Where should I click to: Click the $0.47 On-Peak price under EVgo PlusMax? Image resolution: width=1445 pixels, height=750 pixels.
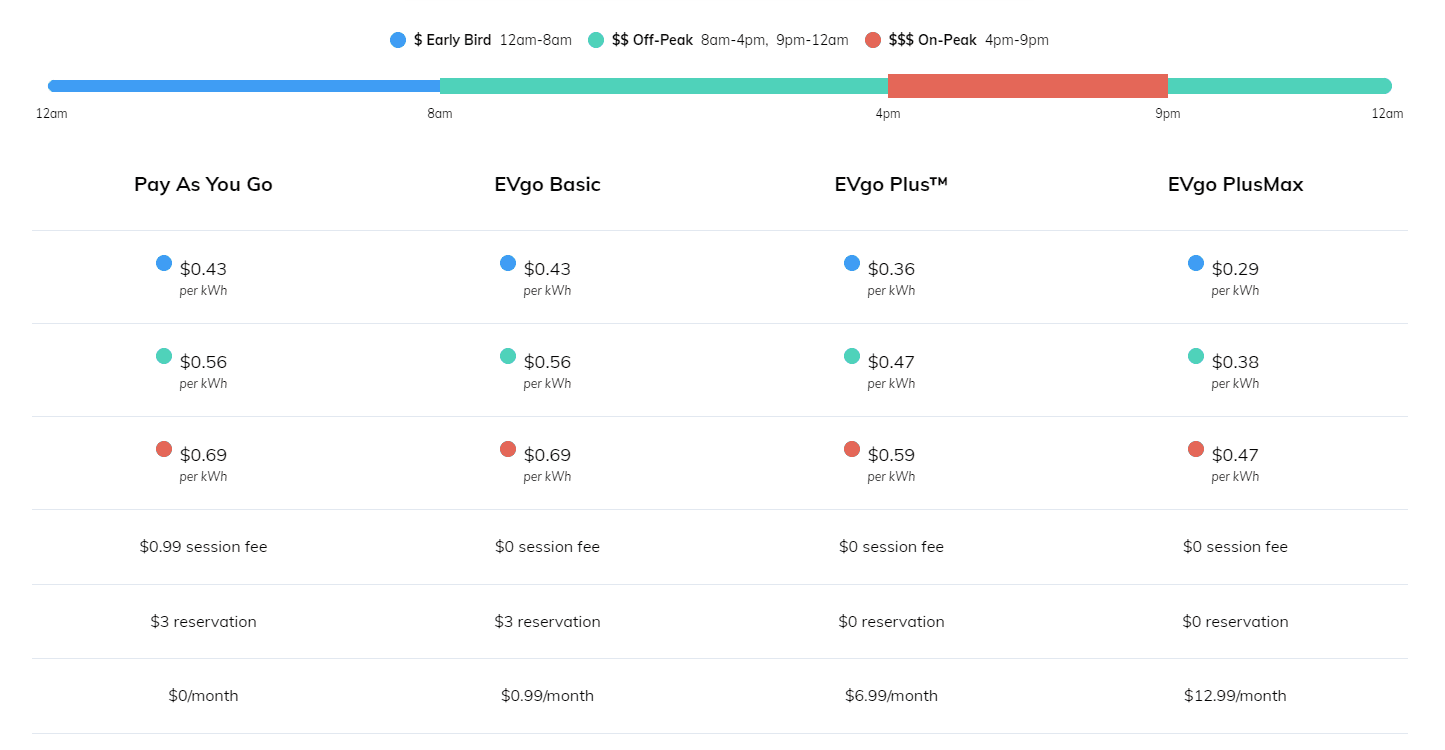coord(1235,455)
